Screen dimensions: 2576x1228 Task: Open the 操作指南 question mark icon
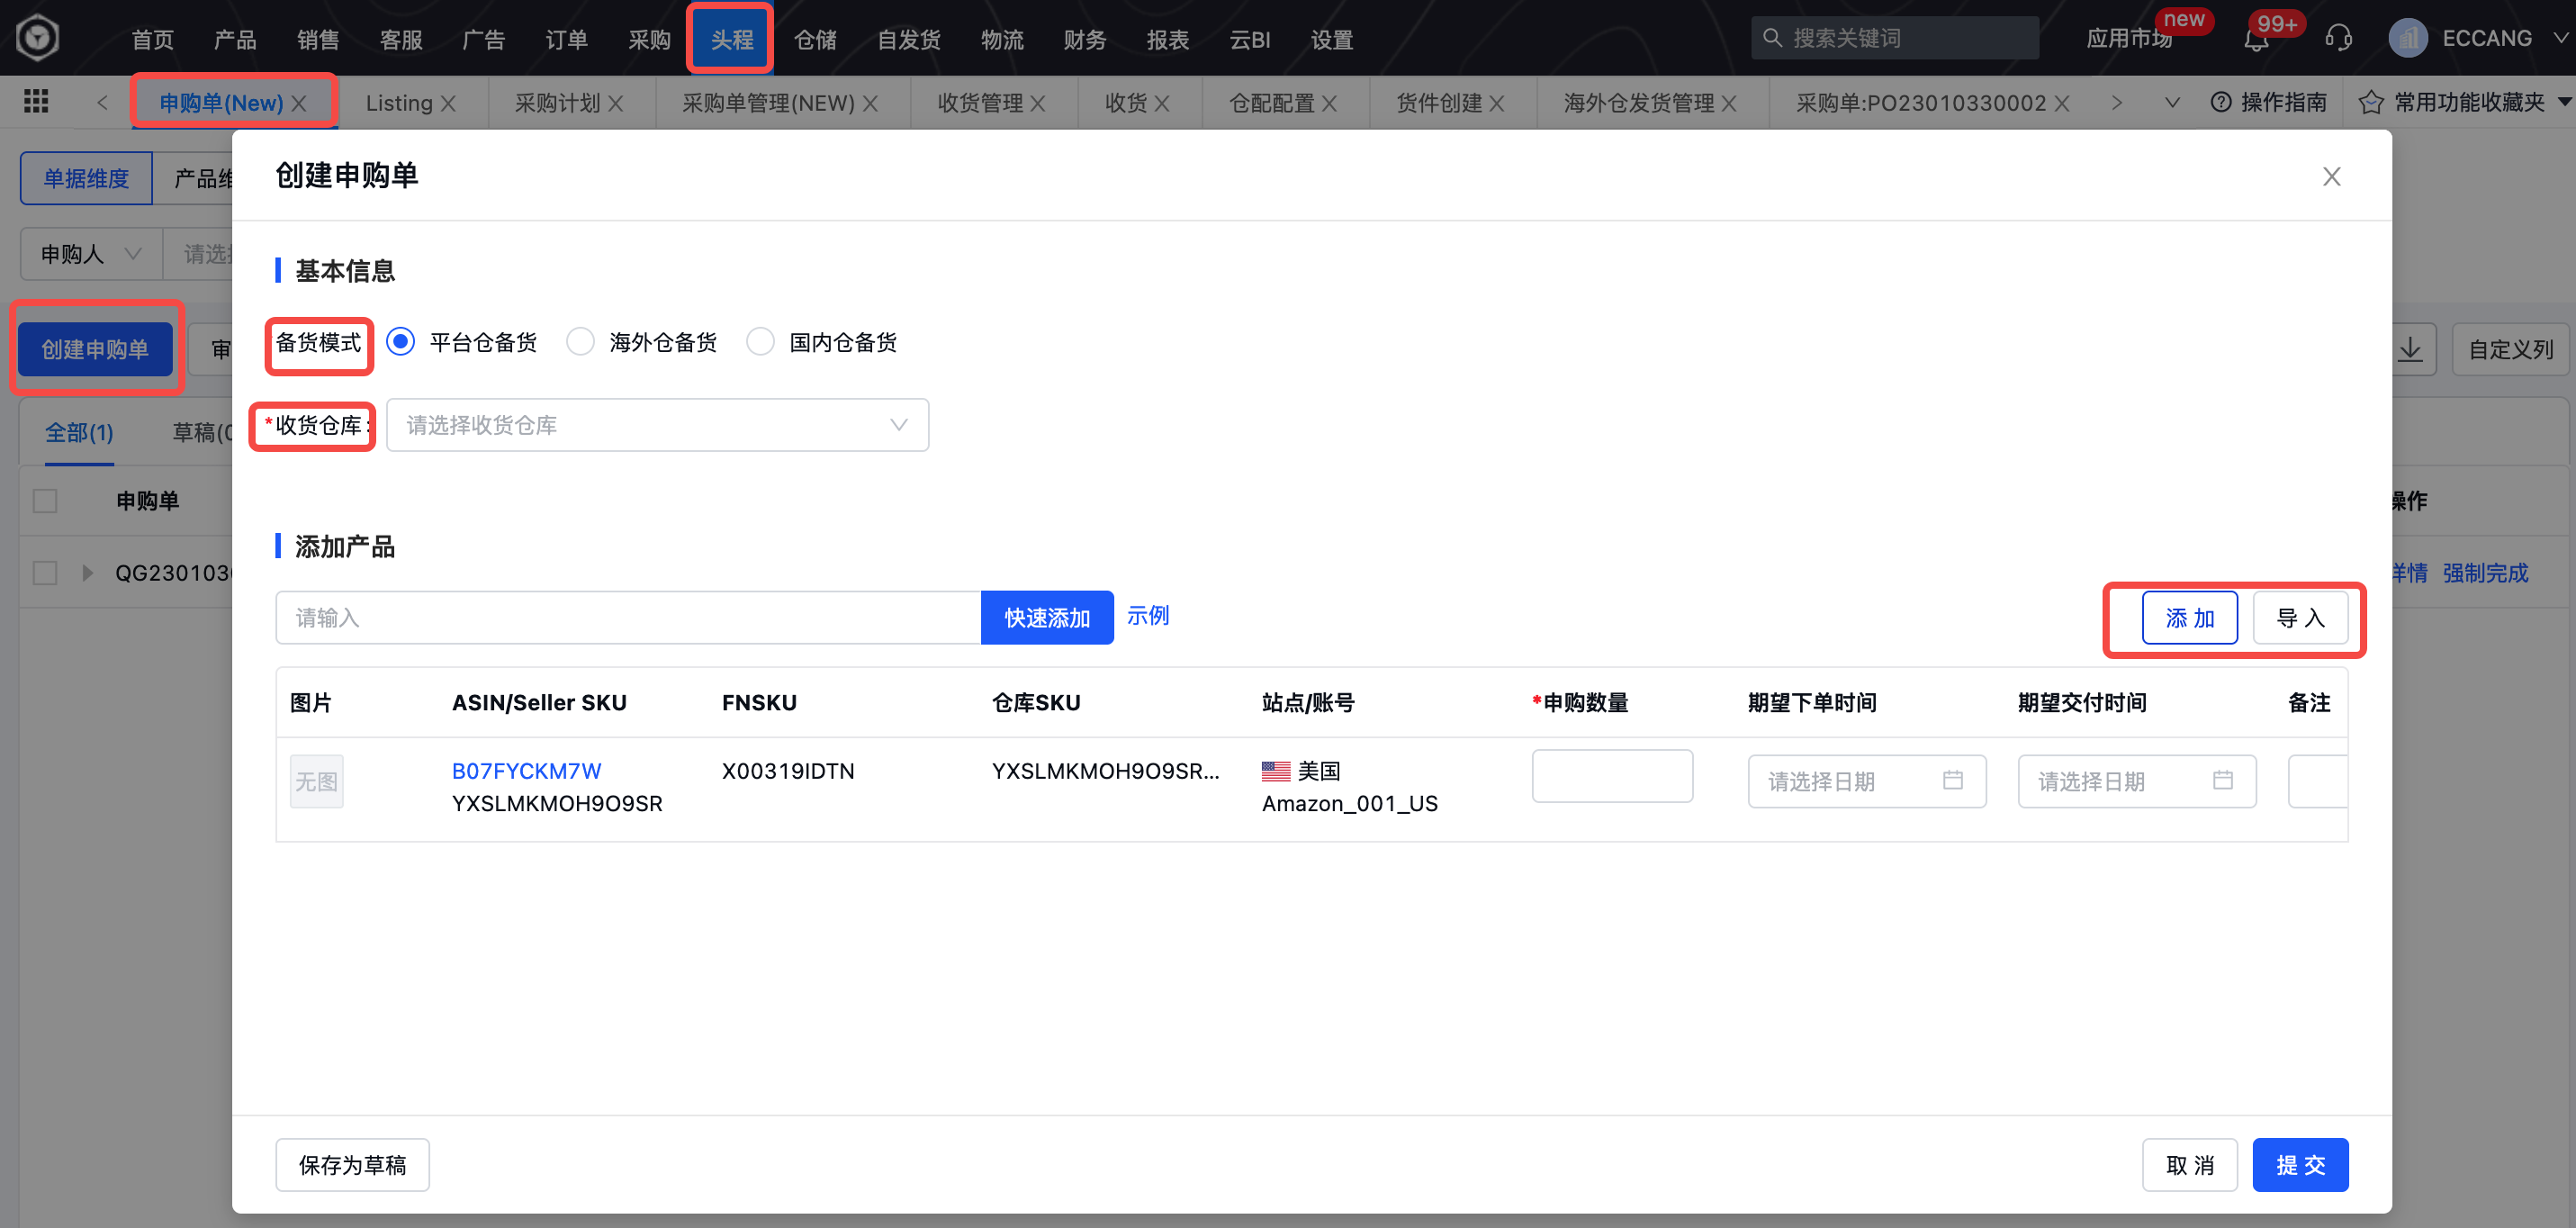(x=2222, y=102)
